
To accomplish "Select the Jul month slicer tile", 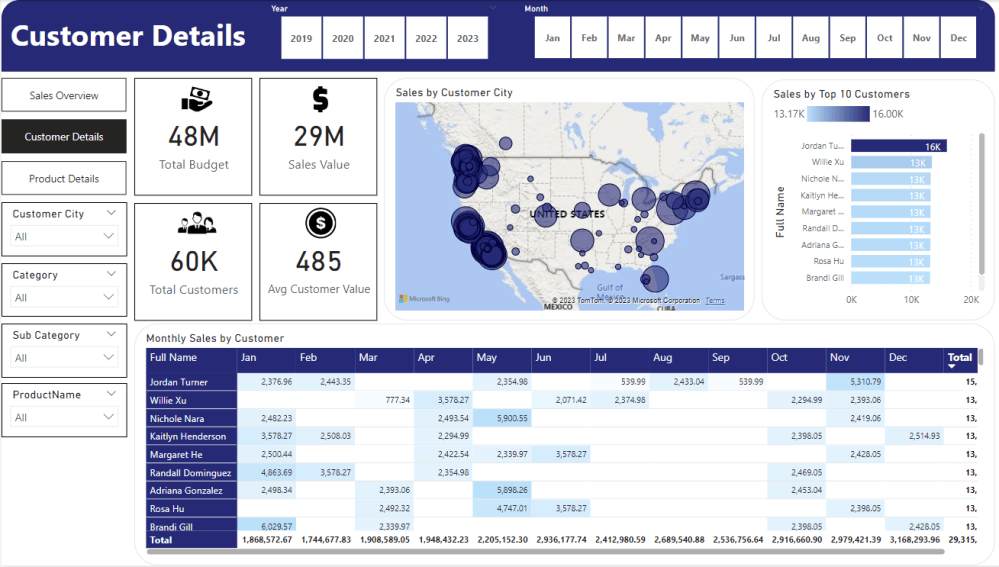I will pos(774,38).
